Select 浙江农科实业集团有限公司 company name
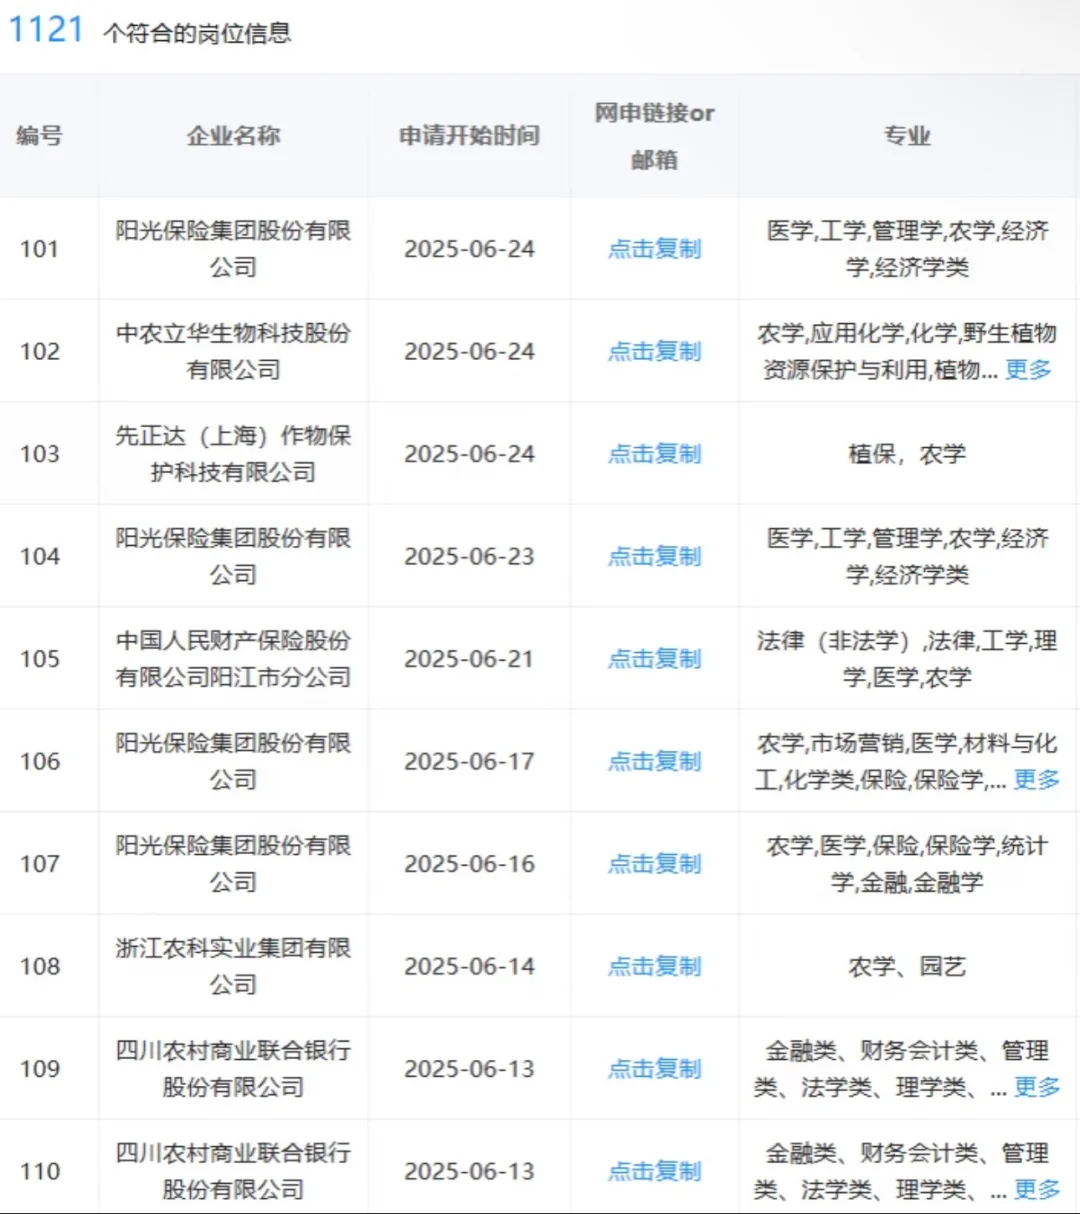Screen dimensions: 1080x1214 234,967
